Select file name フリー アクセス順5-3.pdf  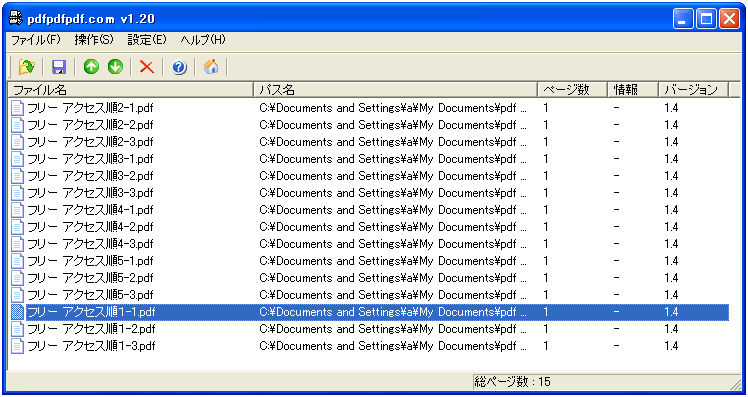click(x=90, y=295)
